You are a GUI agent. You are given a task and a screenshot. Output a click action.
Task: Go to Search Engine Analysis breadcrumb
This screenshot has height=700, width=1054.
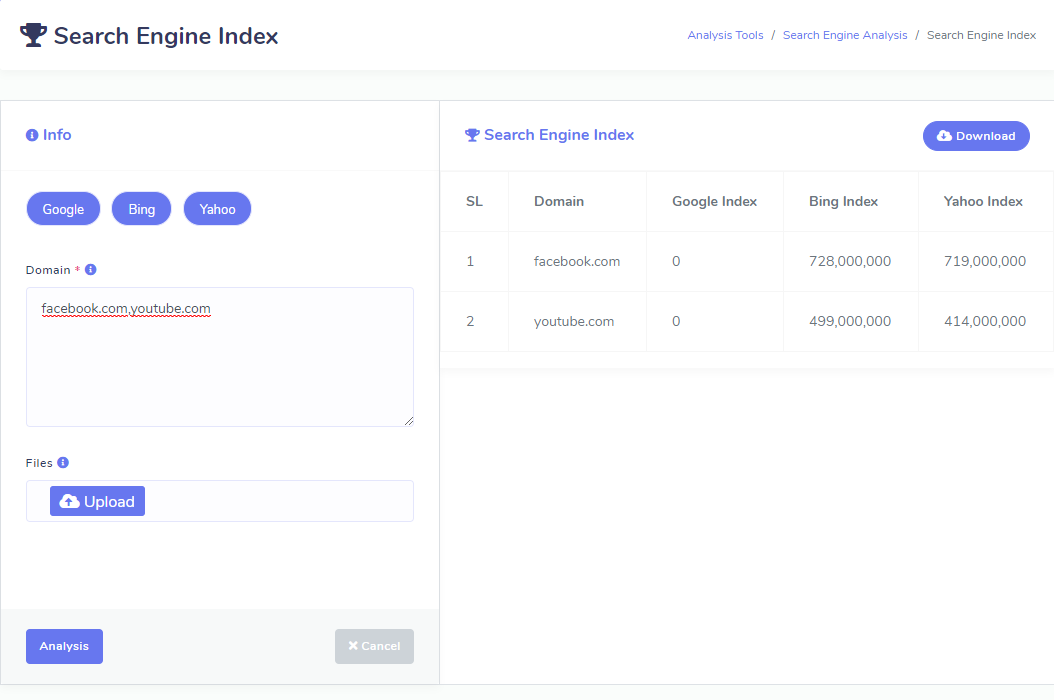coord(845,35)
